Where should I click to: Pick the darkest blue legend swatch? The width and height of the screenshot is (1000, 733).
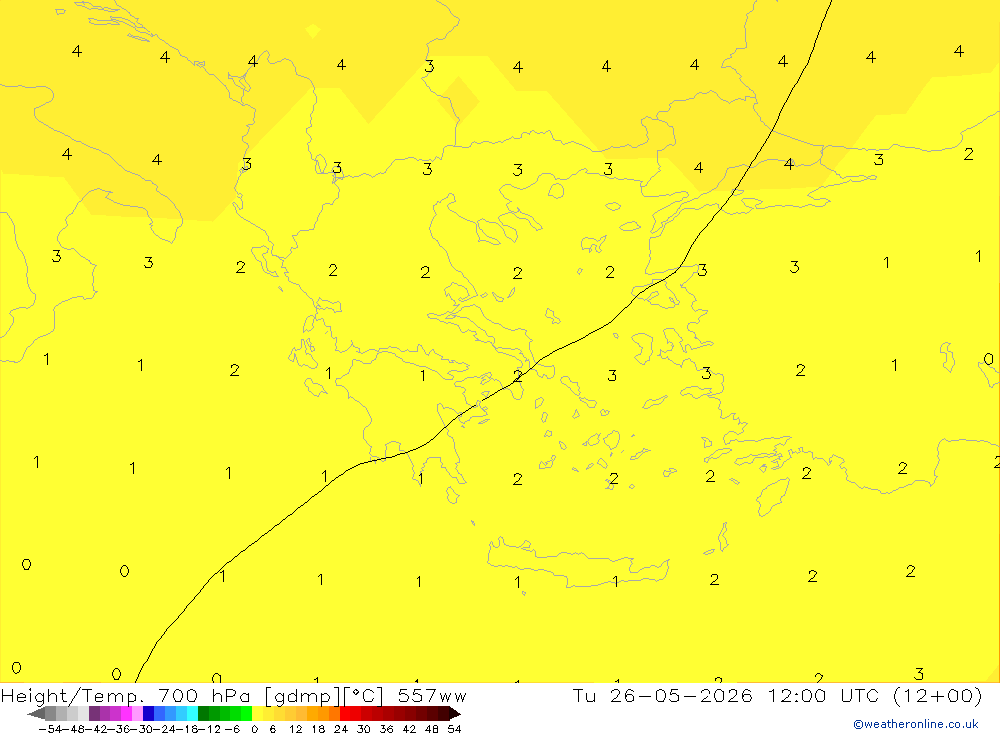pos(149,714)
